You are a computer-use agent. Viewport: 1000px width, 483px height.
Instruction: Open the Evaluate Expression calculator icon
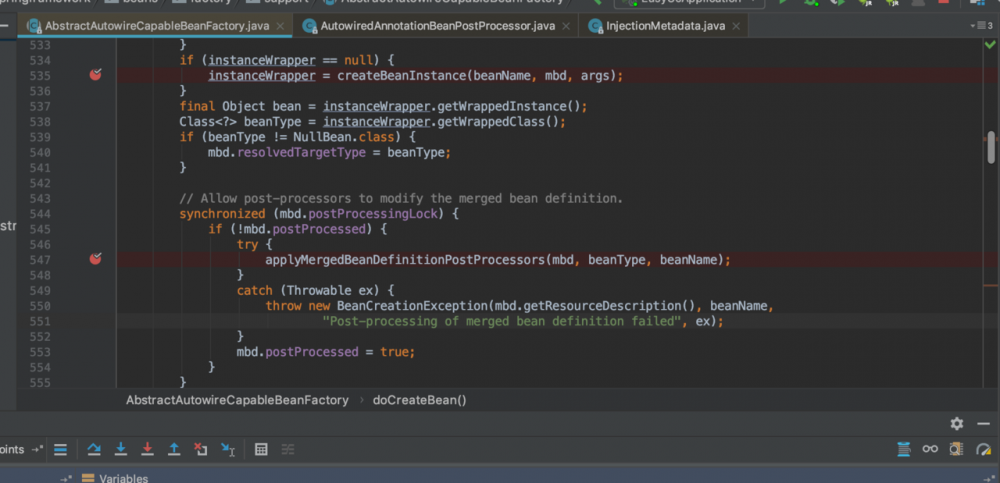(261, 450)
